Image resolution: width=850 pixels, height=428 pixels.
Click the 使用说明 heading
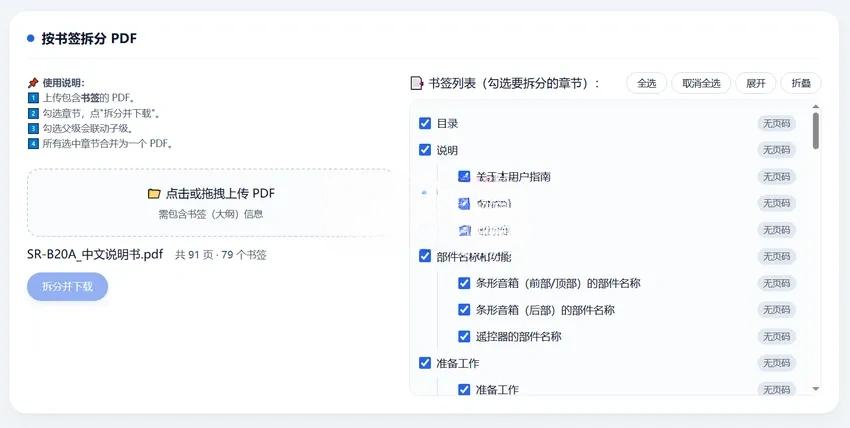[x=63, y=83]
